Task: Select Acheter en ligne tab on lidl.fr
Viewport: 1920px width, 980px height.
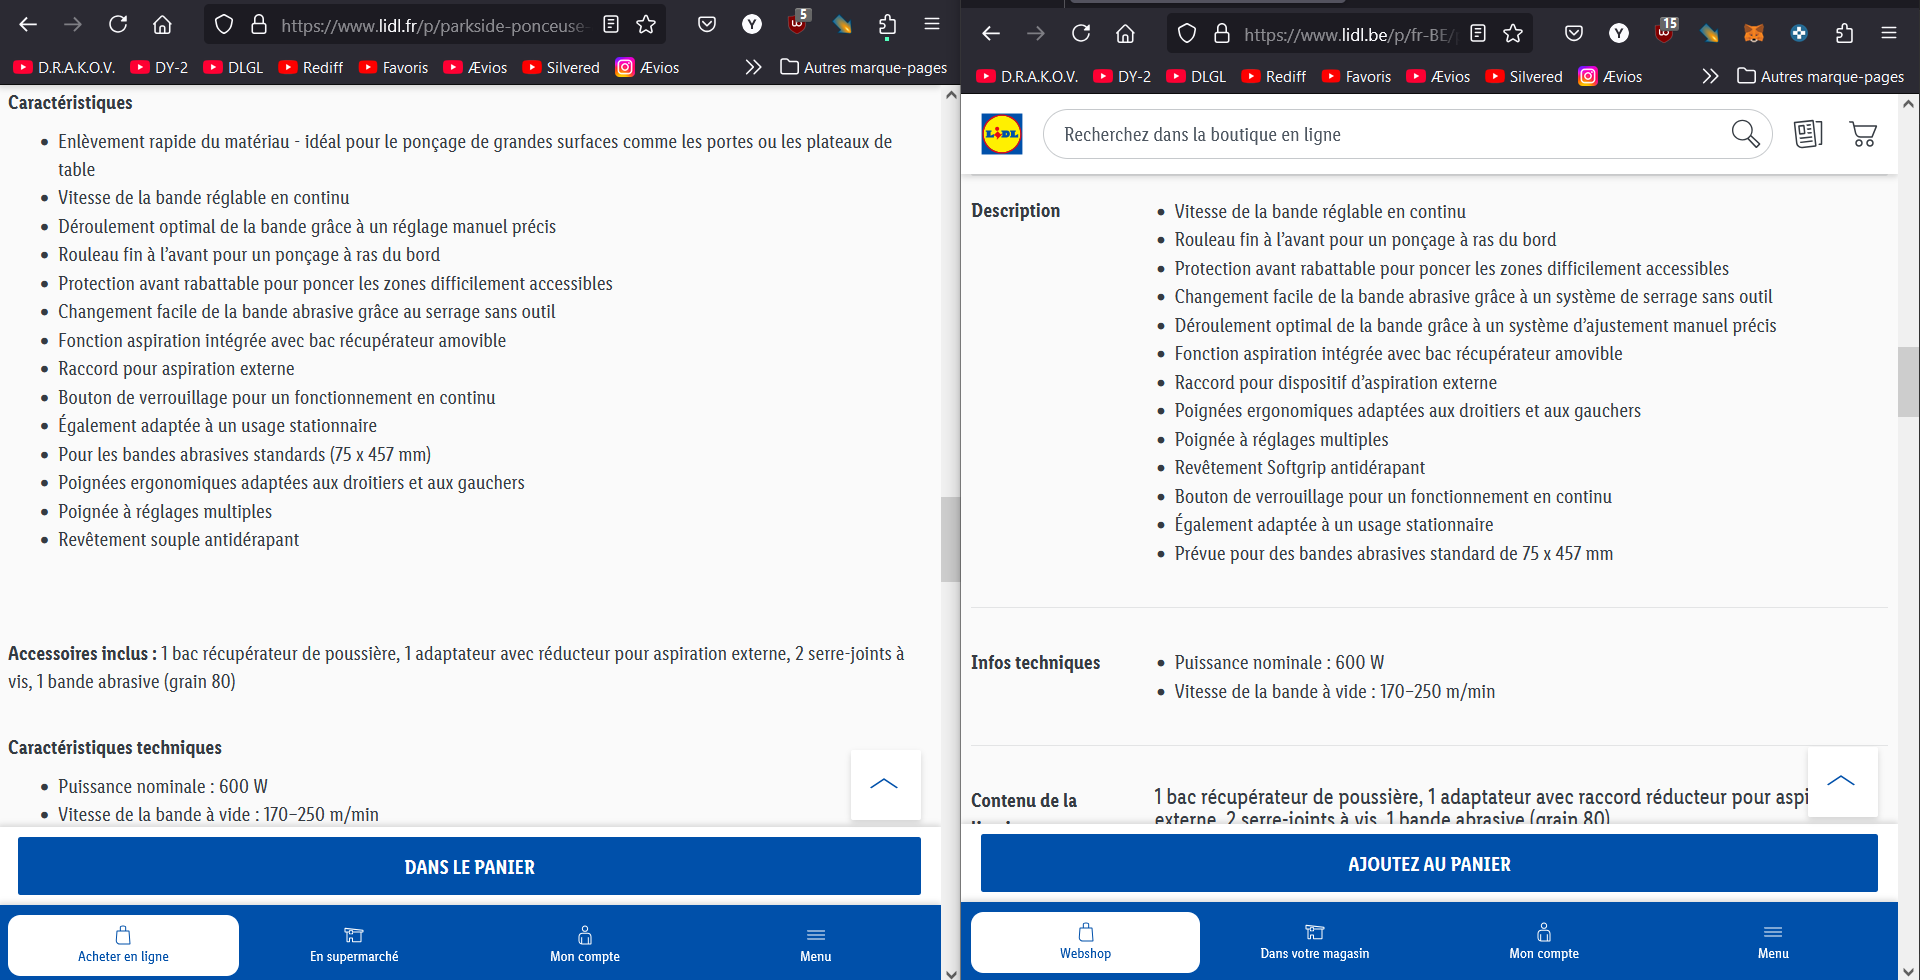Action: tap(123, 944)
